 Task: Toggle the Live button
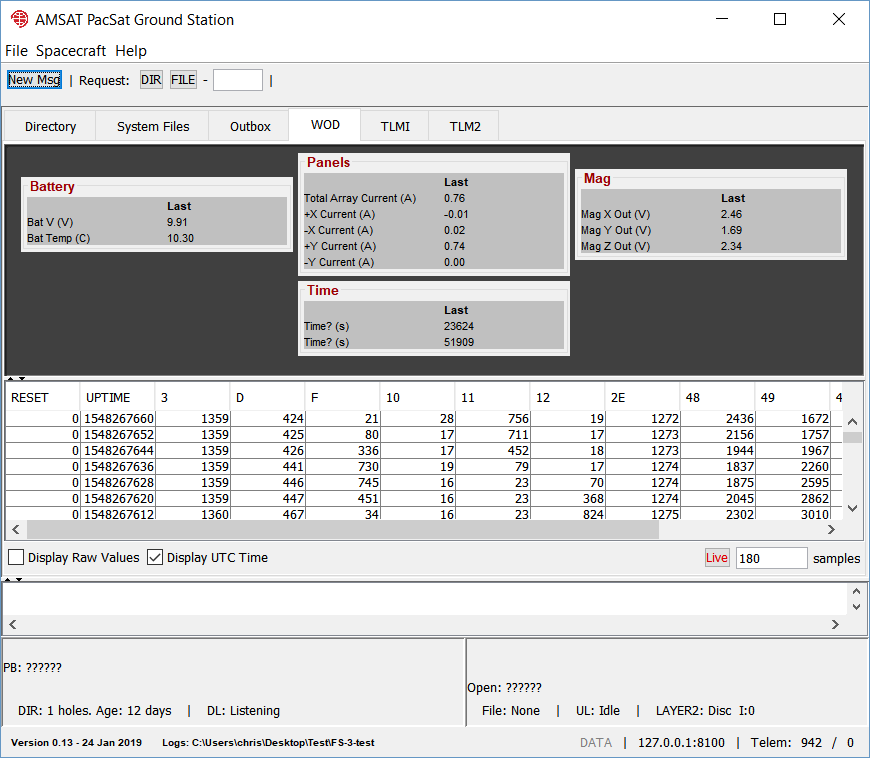[x=717, y=558]
